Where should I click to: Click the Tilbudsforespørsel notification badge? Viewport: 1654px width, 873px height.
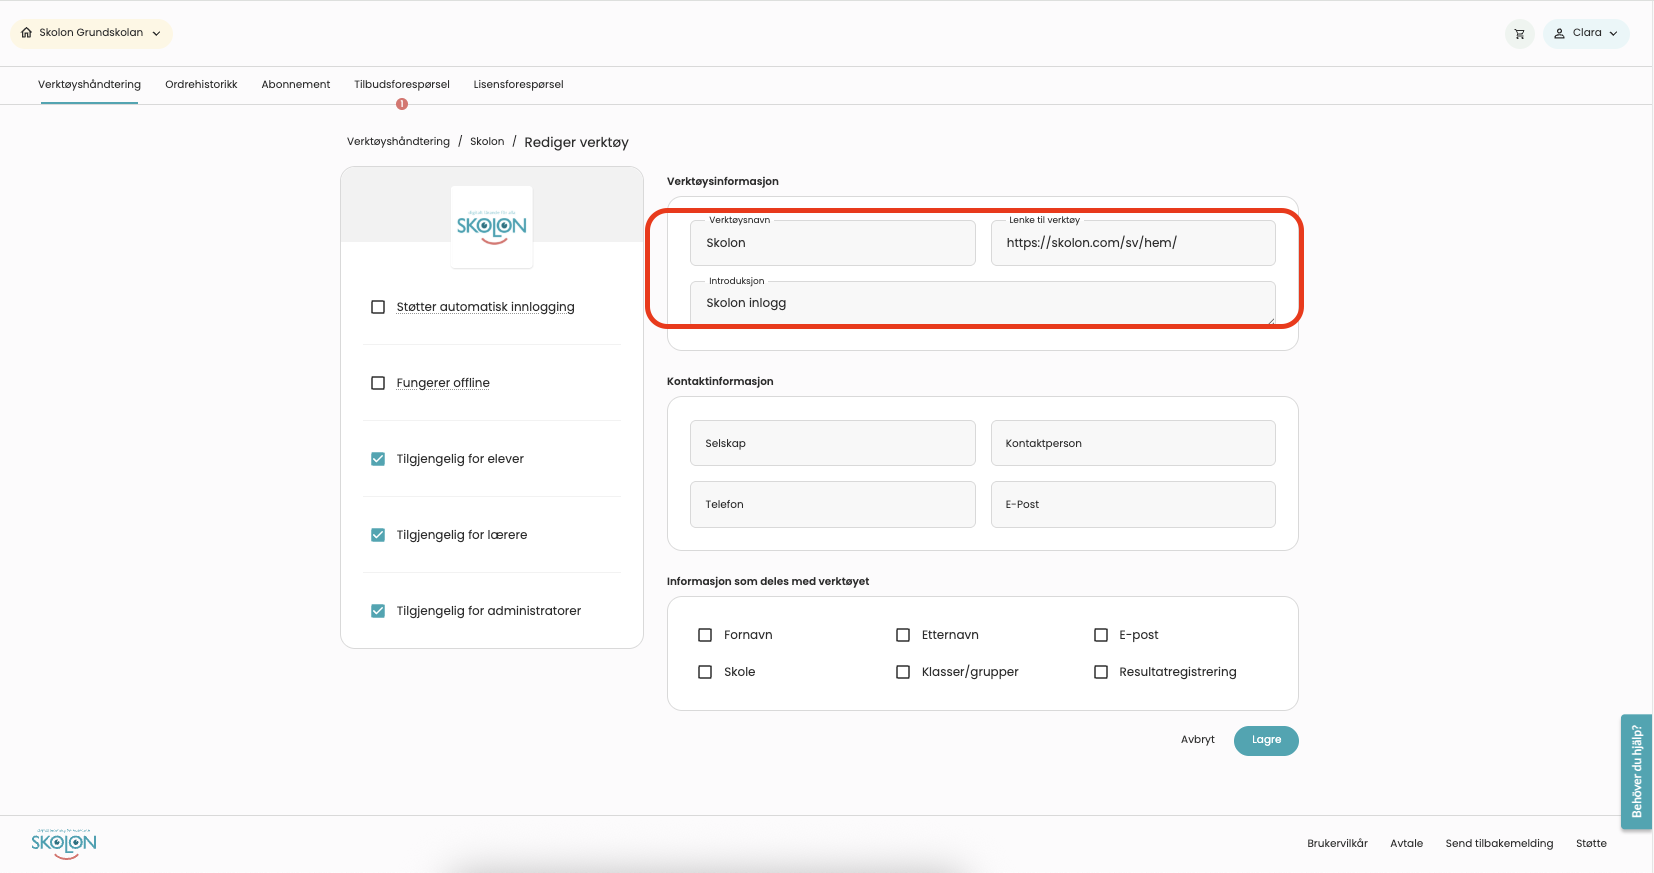pos(402,104)
